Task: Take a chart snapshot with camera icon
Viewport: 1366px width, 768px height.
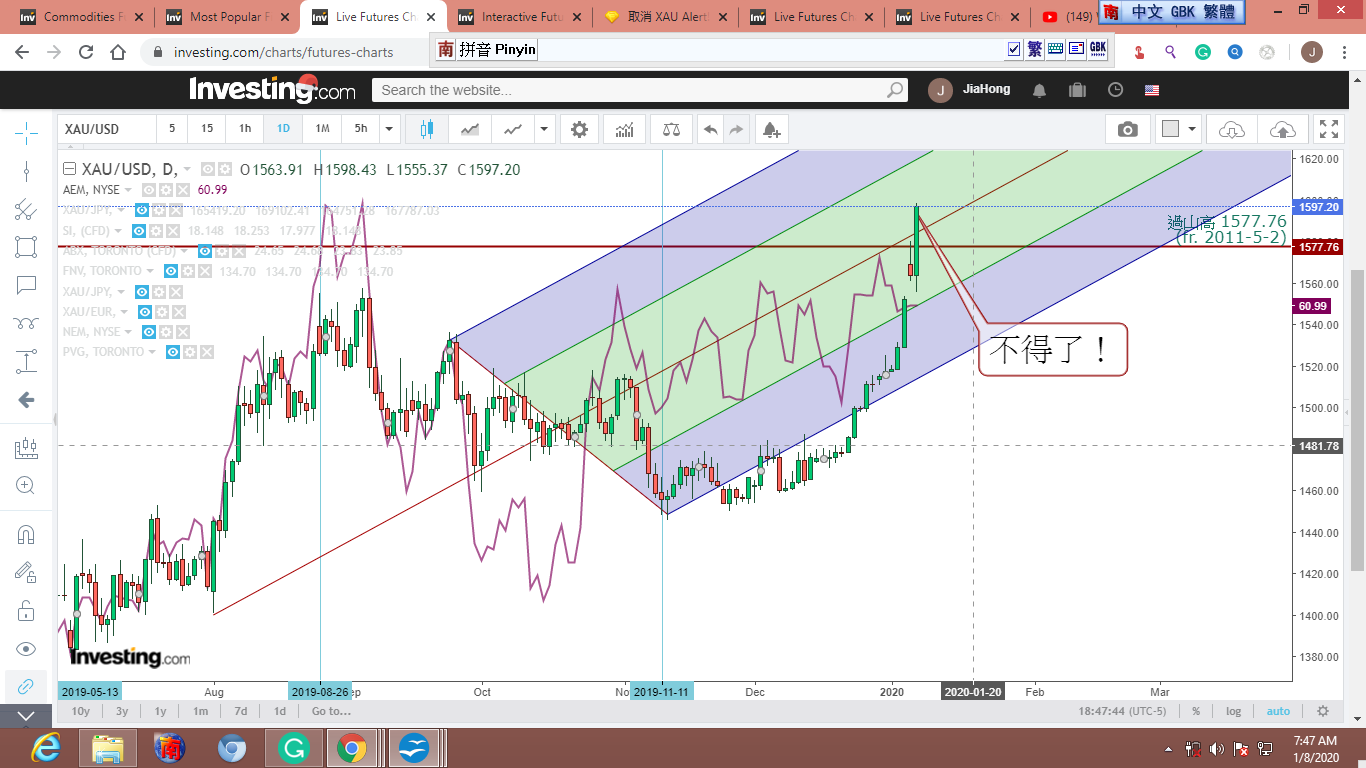Action: click(x=1128, y=129)
